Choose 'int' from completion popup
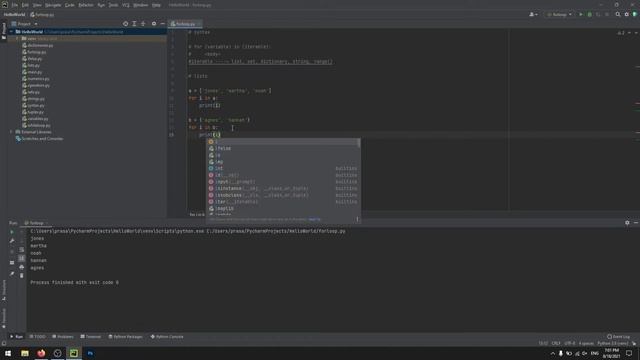The width and height of the screenshot is (640, 360). tap(282, 169)
